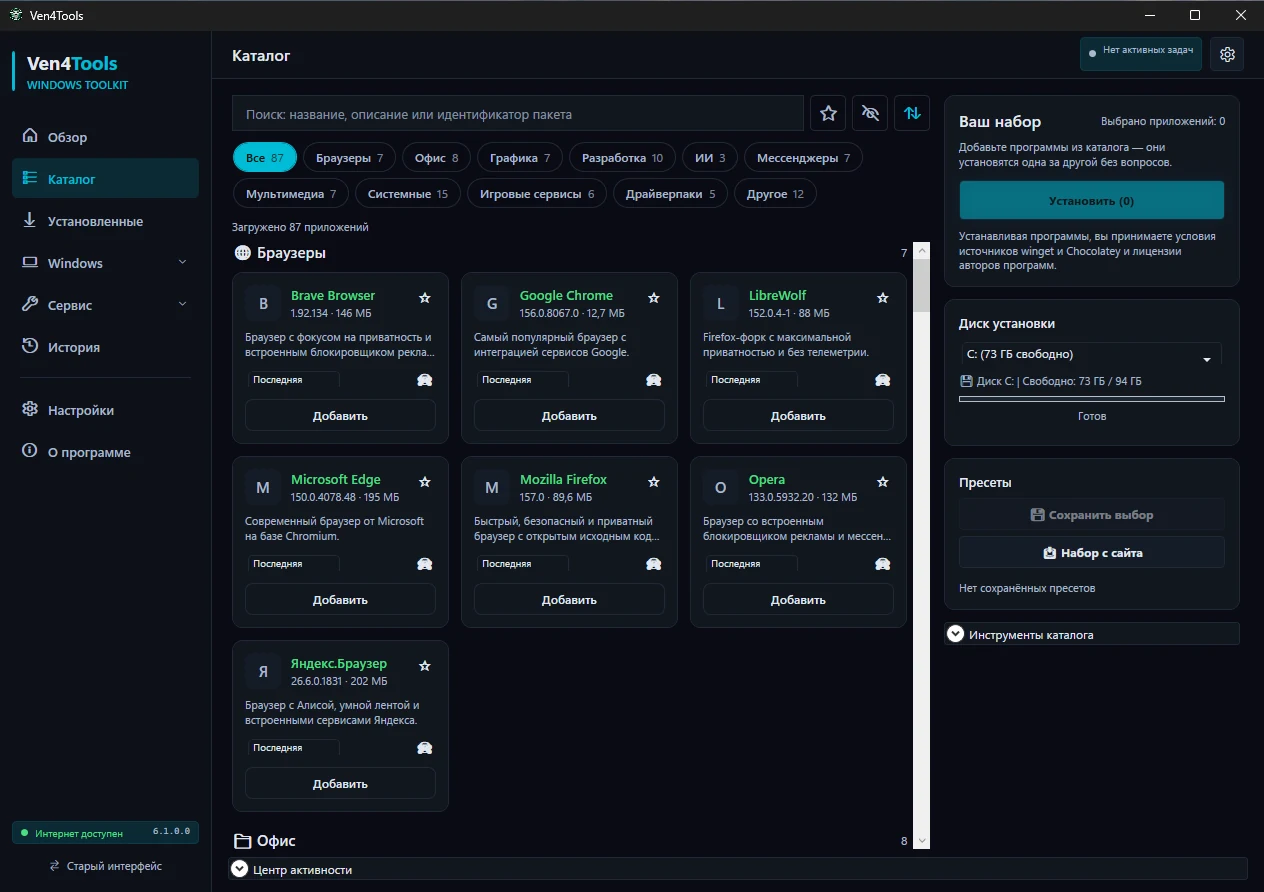The height and width of the screenshot is (892, 1264).
Task: Click the small icon beside Яндекс.Браузер's version selector
Action: pyautogui.click(x=425, y=748)
